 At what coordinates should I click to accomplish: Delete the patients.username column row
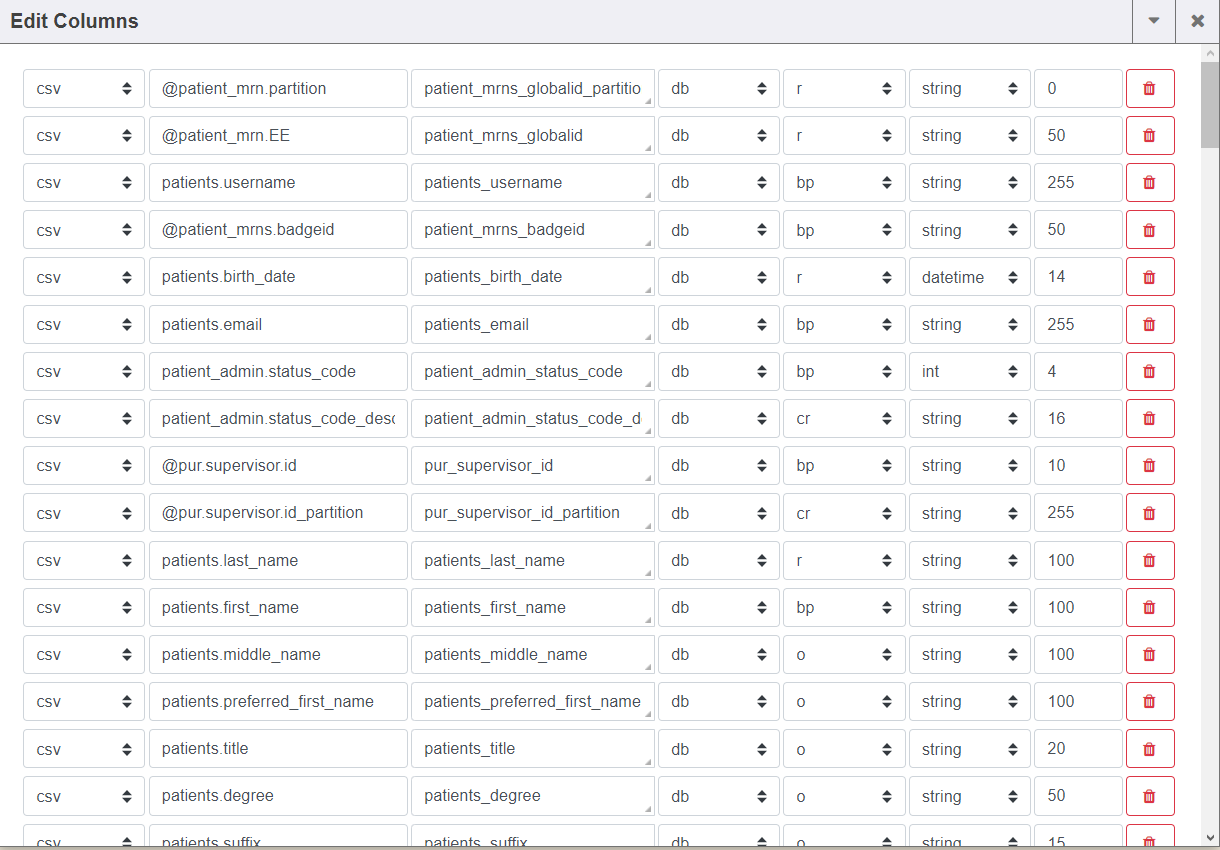pyautogui.click(x=1149, y=183)
